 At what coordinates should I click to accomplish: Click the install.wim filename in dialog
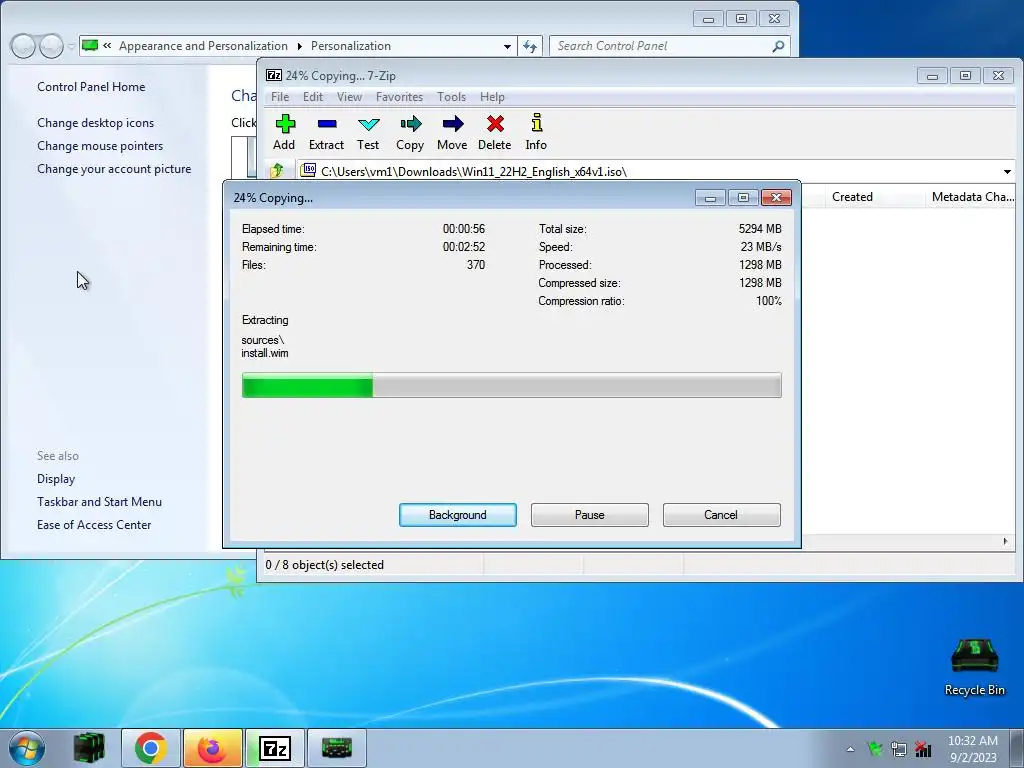(x=265, y=353)
